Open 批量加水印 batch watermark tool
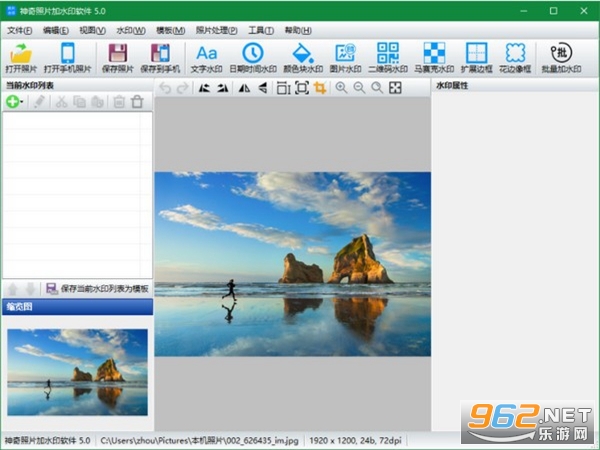 (561, 58)
